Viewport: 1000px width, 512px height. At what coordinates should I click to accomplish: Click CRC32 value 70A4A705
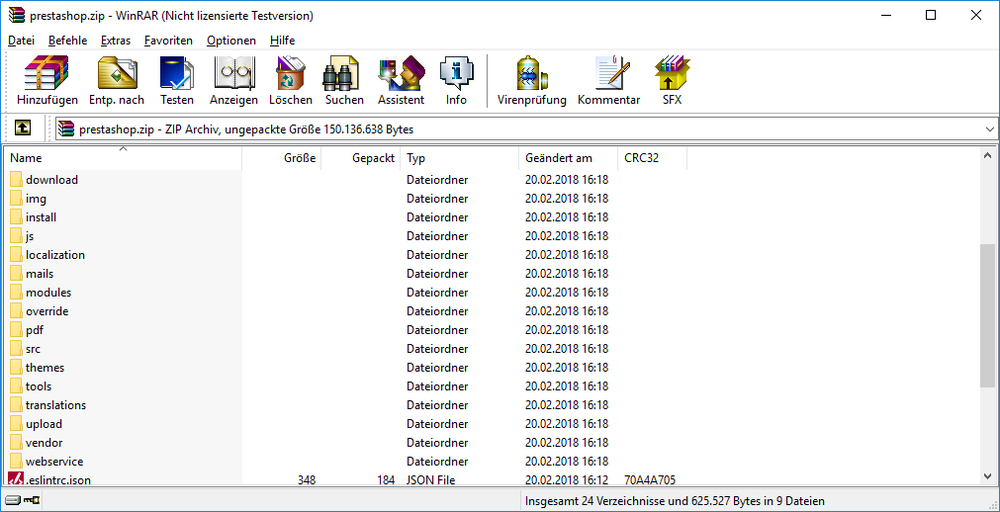650,480
